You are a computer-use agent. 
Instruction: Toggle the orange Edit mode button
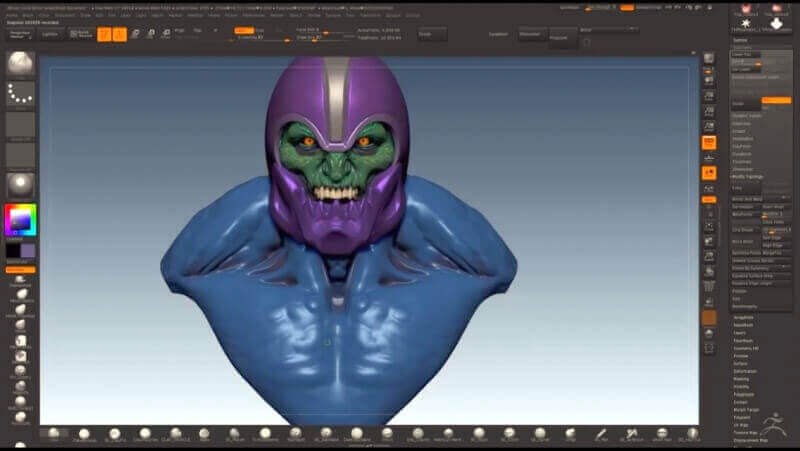click(x=104, y=34)
